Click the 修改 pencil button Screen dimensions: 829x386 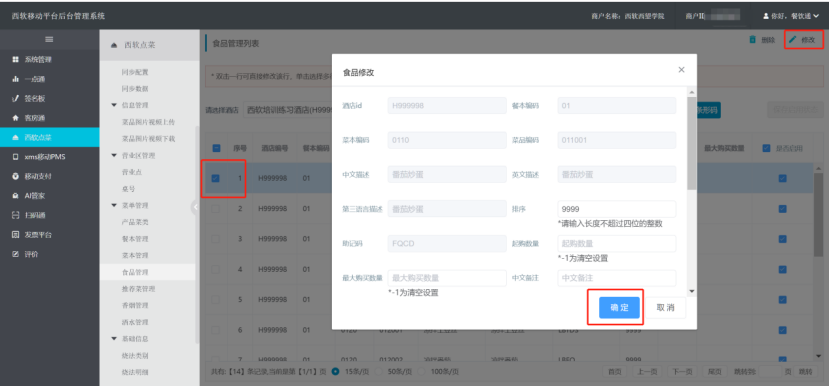803,40
